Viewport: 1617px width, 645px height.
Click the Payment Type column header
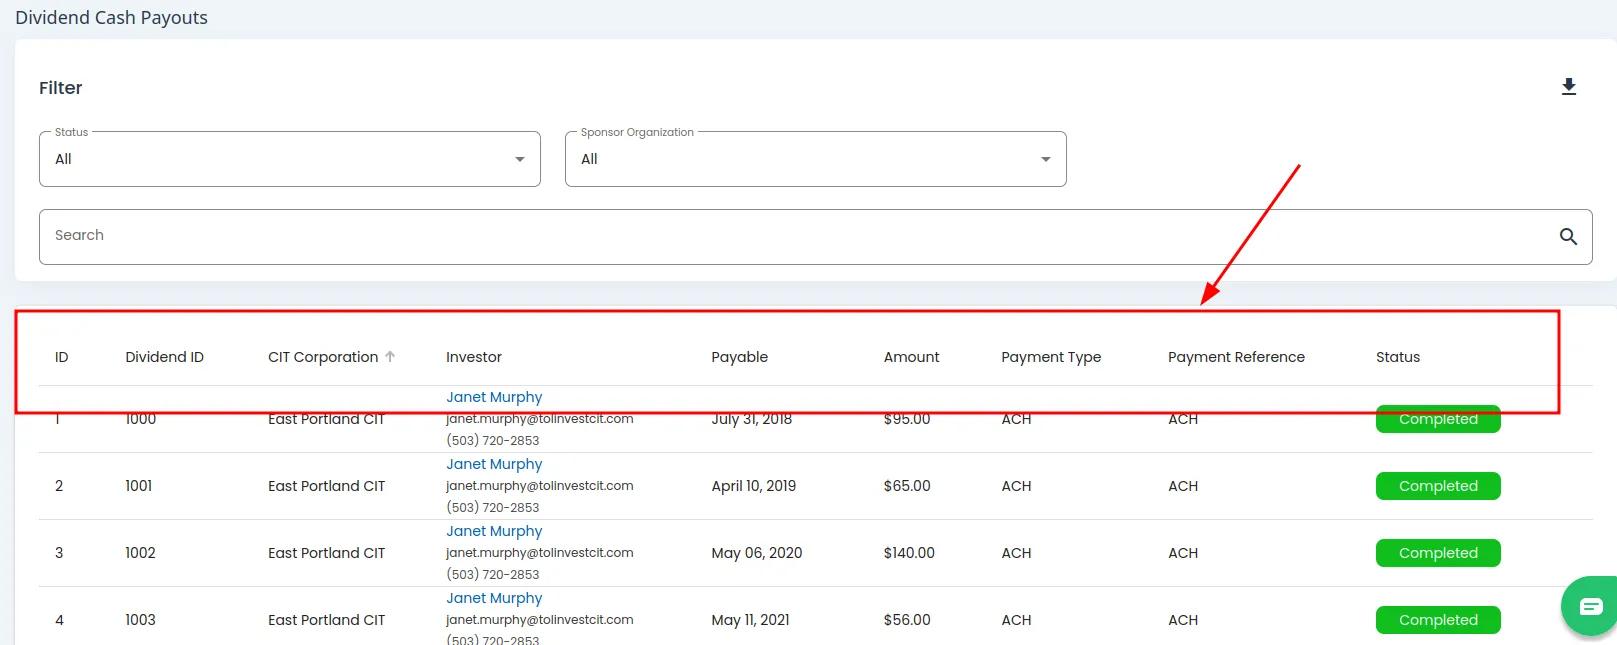(x=1050, y=357)
